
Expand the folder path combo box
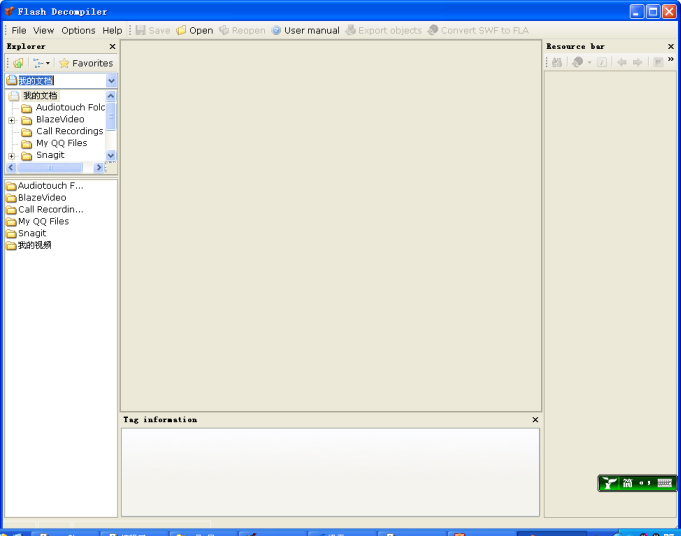(111, 80)
